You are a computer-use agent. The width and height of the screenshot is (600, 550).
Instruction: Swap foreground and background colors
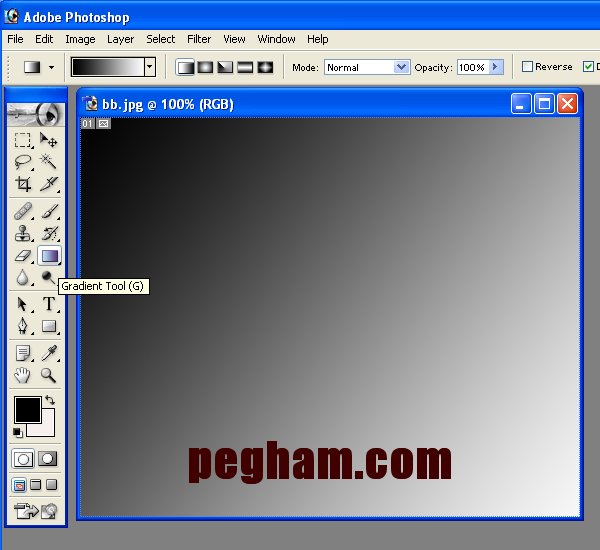pos(50,400)
